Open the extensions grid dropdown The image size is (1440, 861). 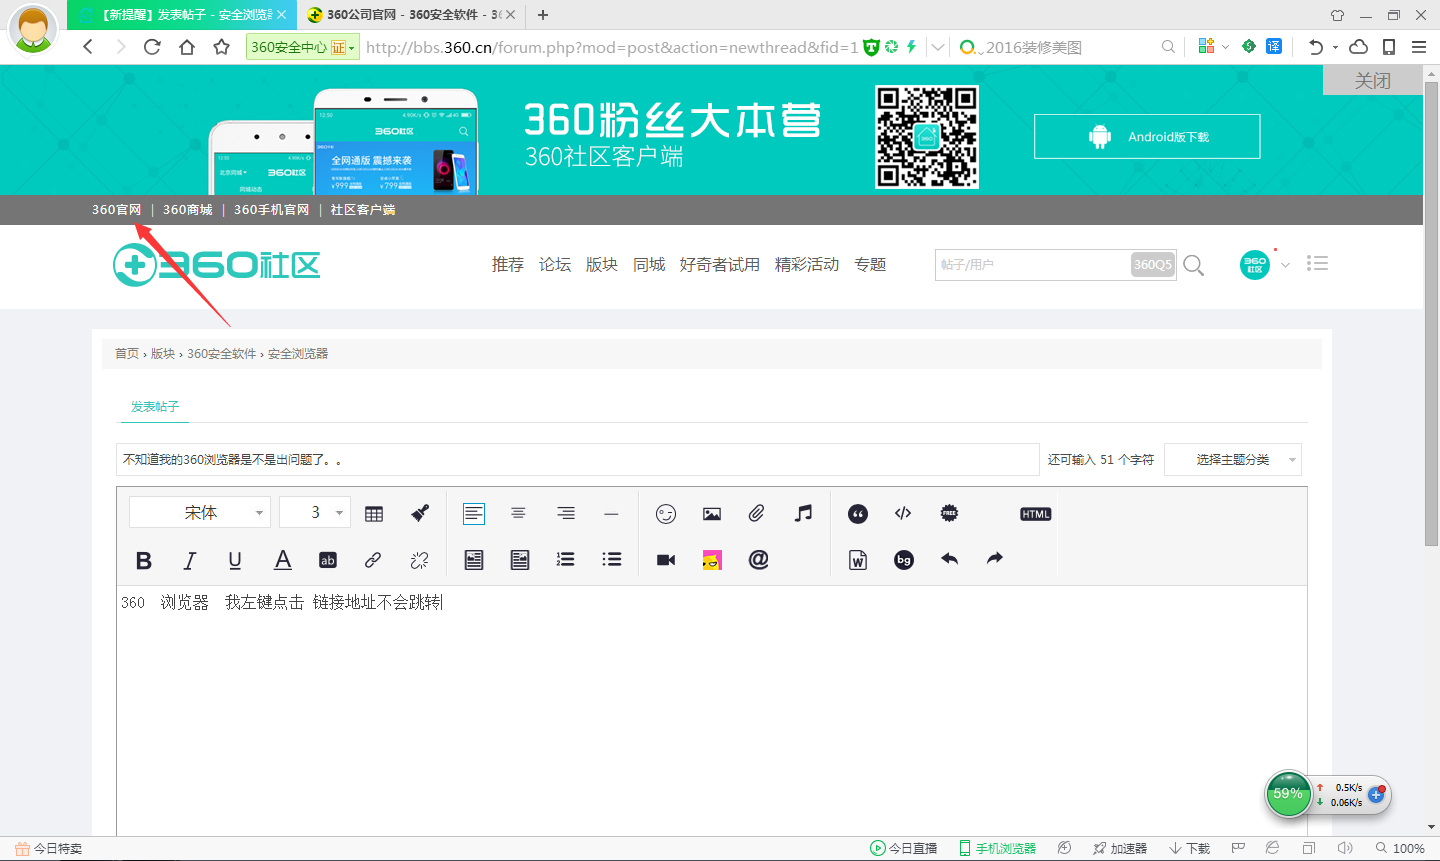1225,47
